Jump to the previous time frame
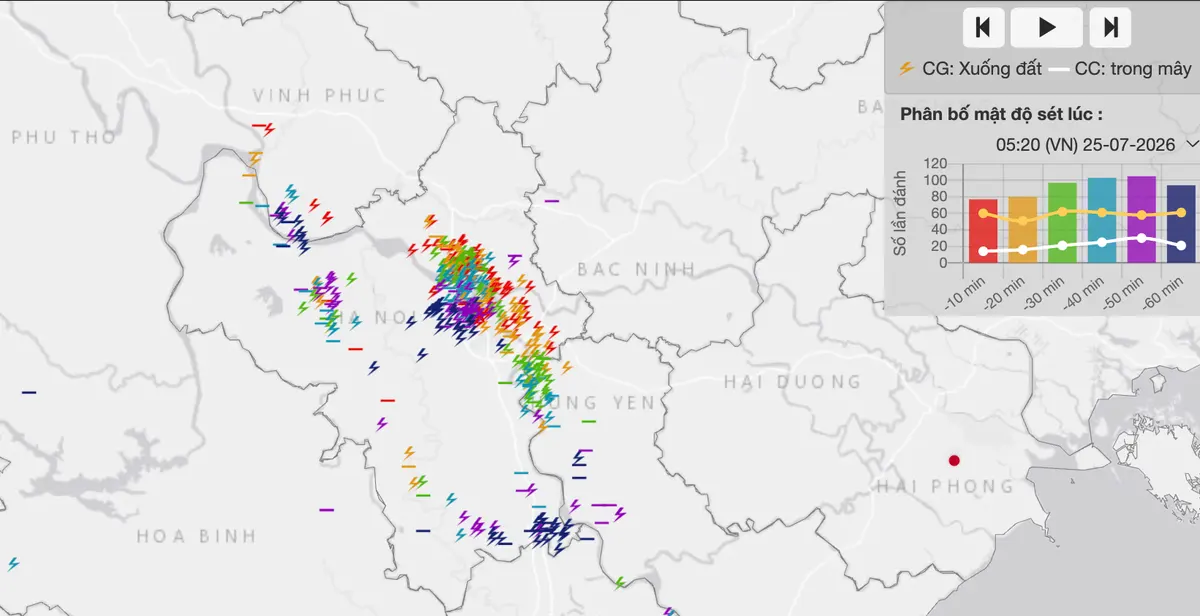The width and height of the screenshot is (1200, 616). [983, 27]
